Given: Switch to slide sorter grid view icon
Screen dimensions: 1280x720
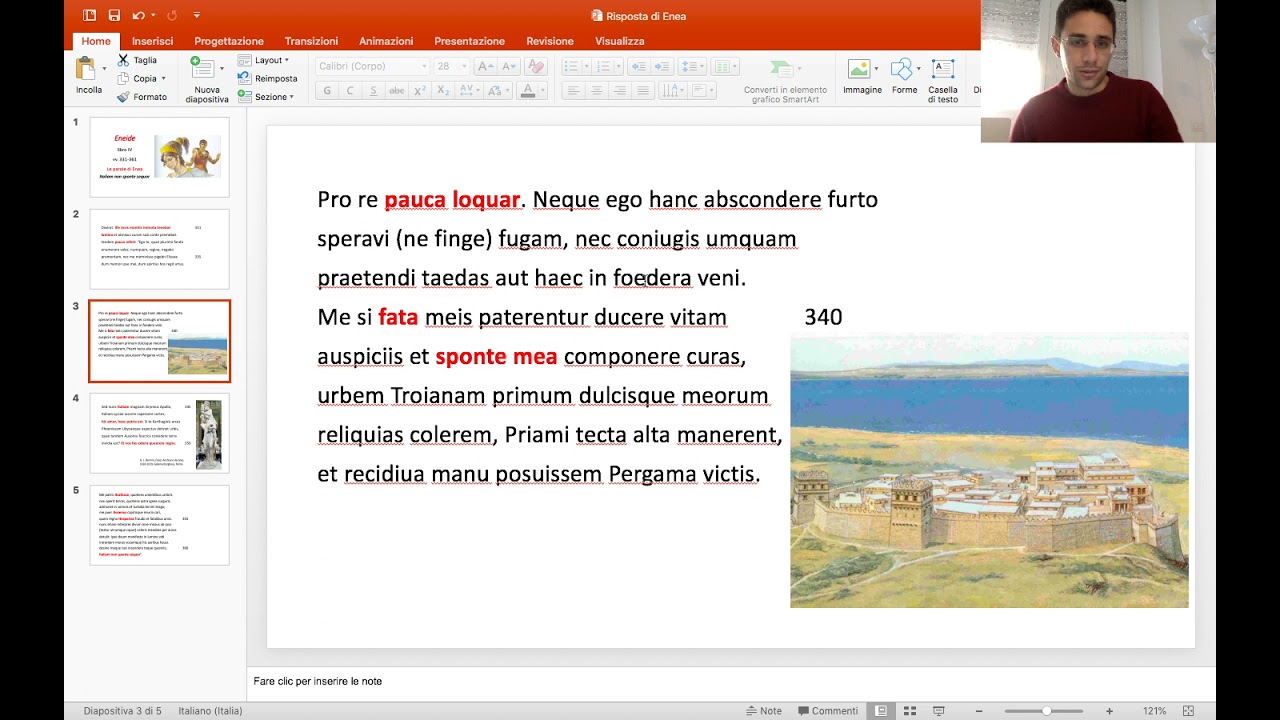Looking at the screenshot, I should tap(909, 711).
